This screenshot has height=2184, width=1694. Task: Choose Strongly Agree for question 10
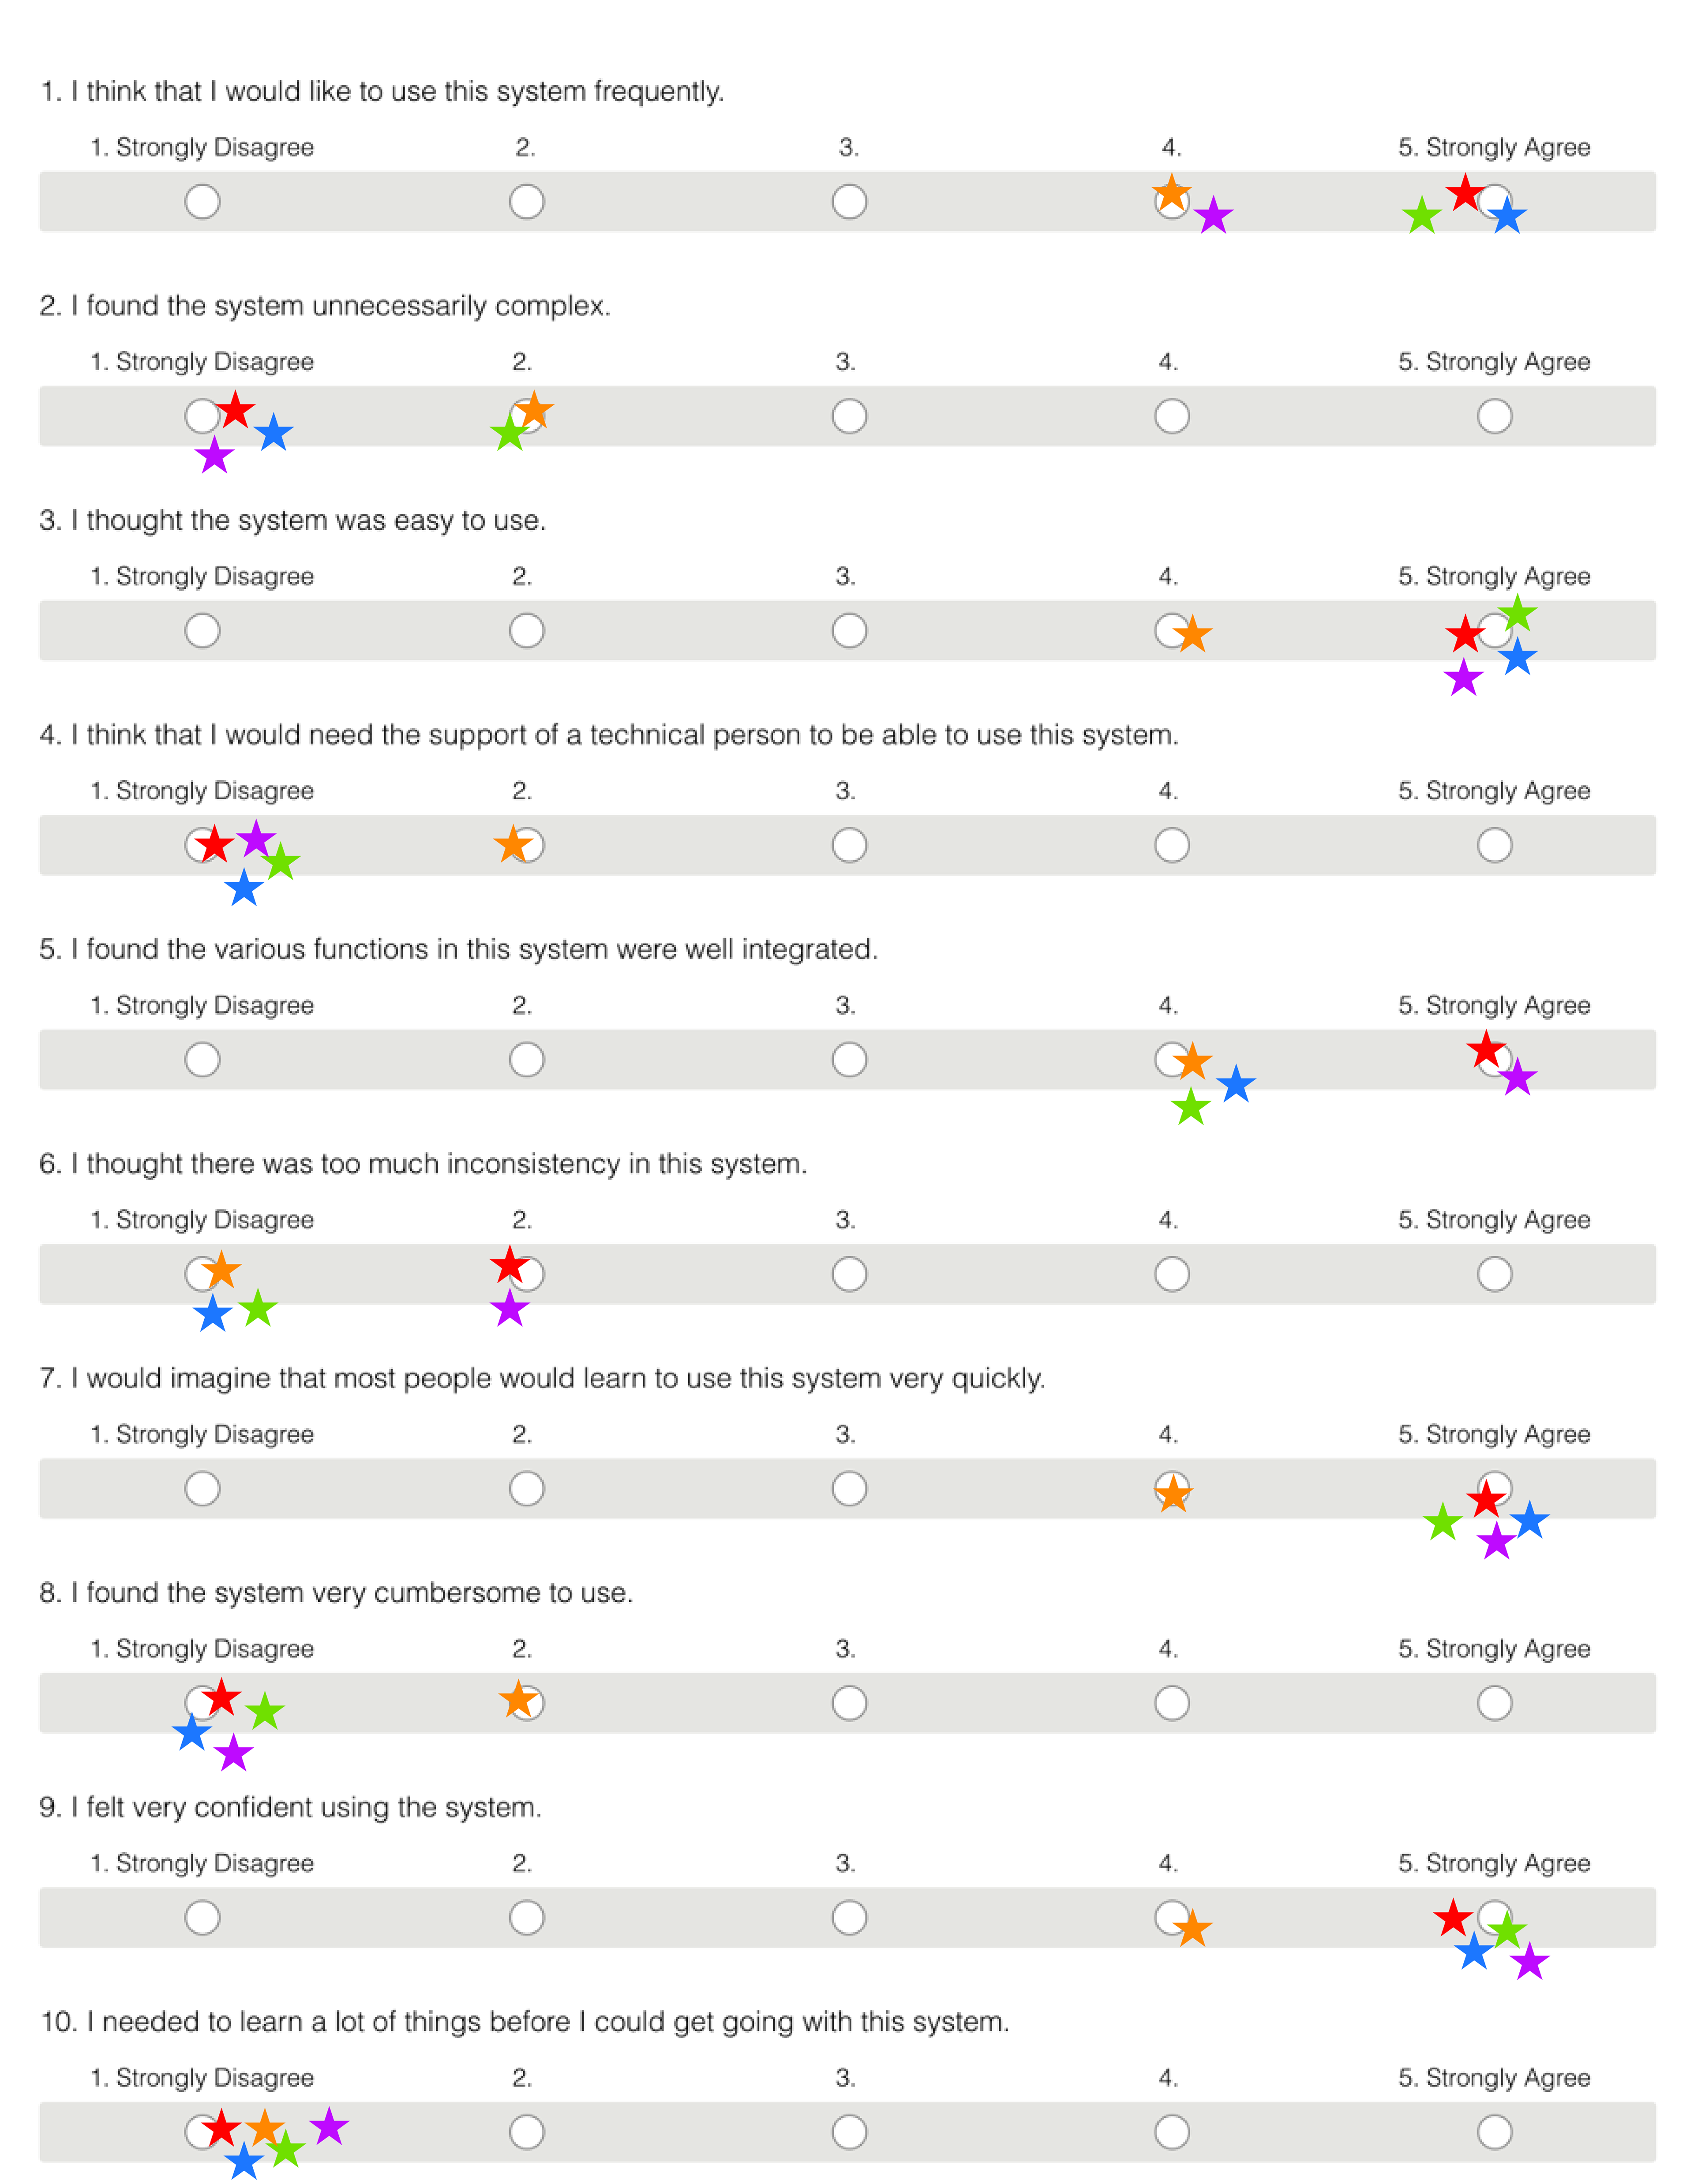[1494, 2132]
